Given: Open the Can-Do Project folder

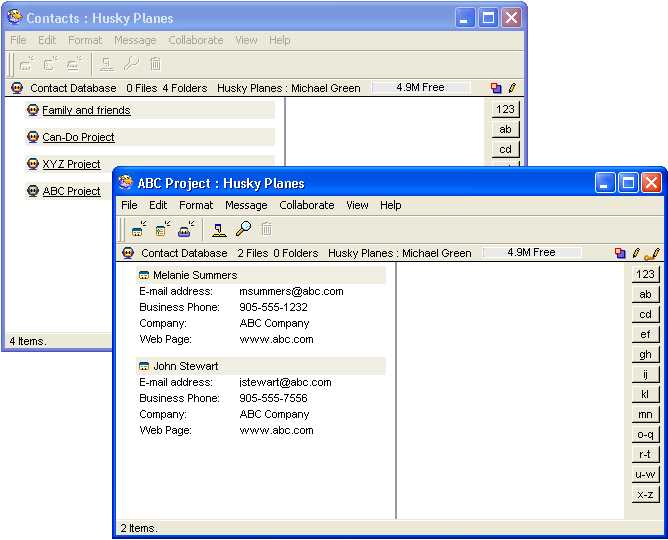Looking at the screenshot, I should point(78,137).
